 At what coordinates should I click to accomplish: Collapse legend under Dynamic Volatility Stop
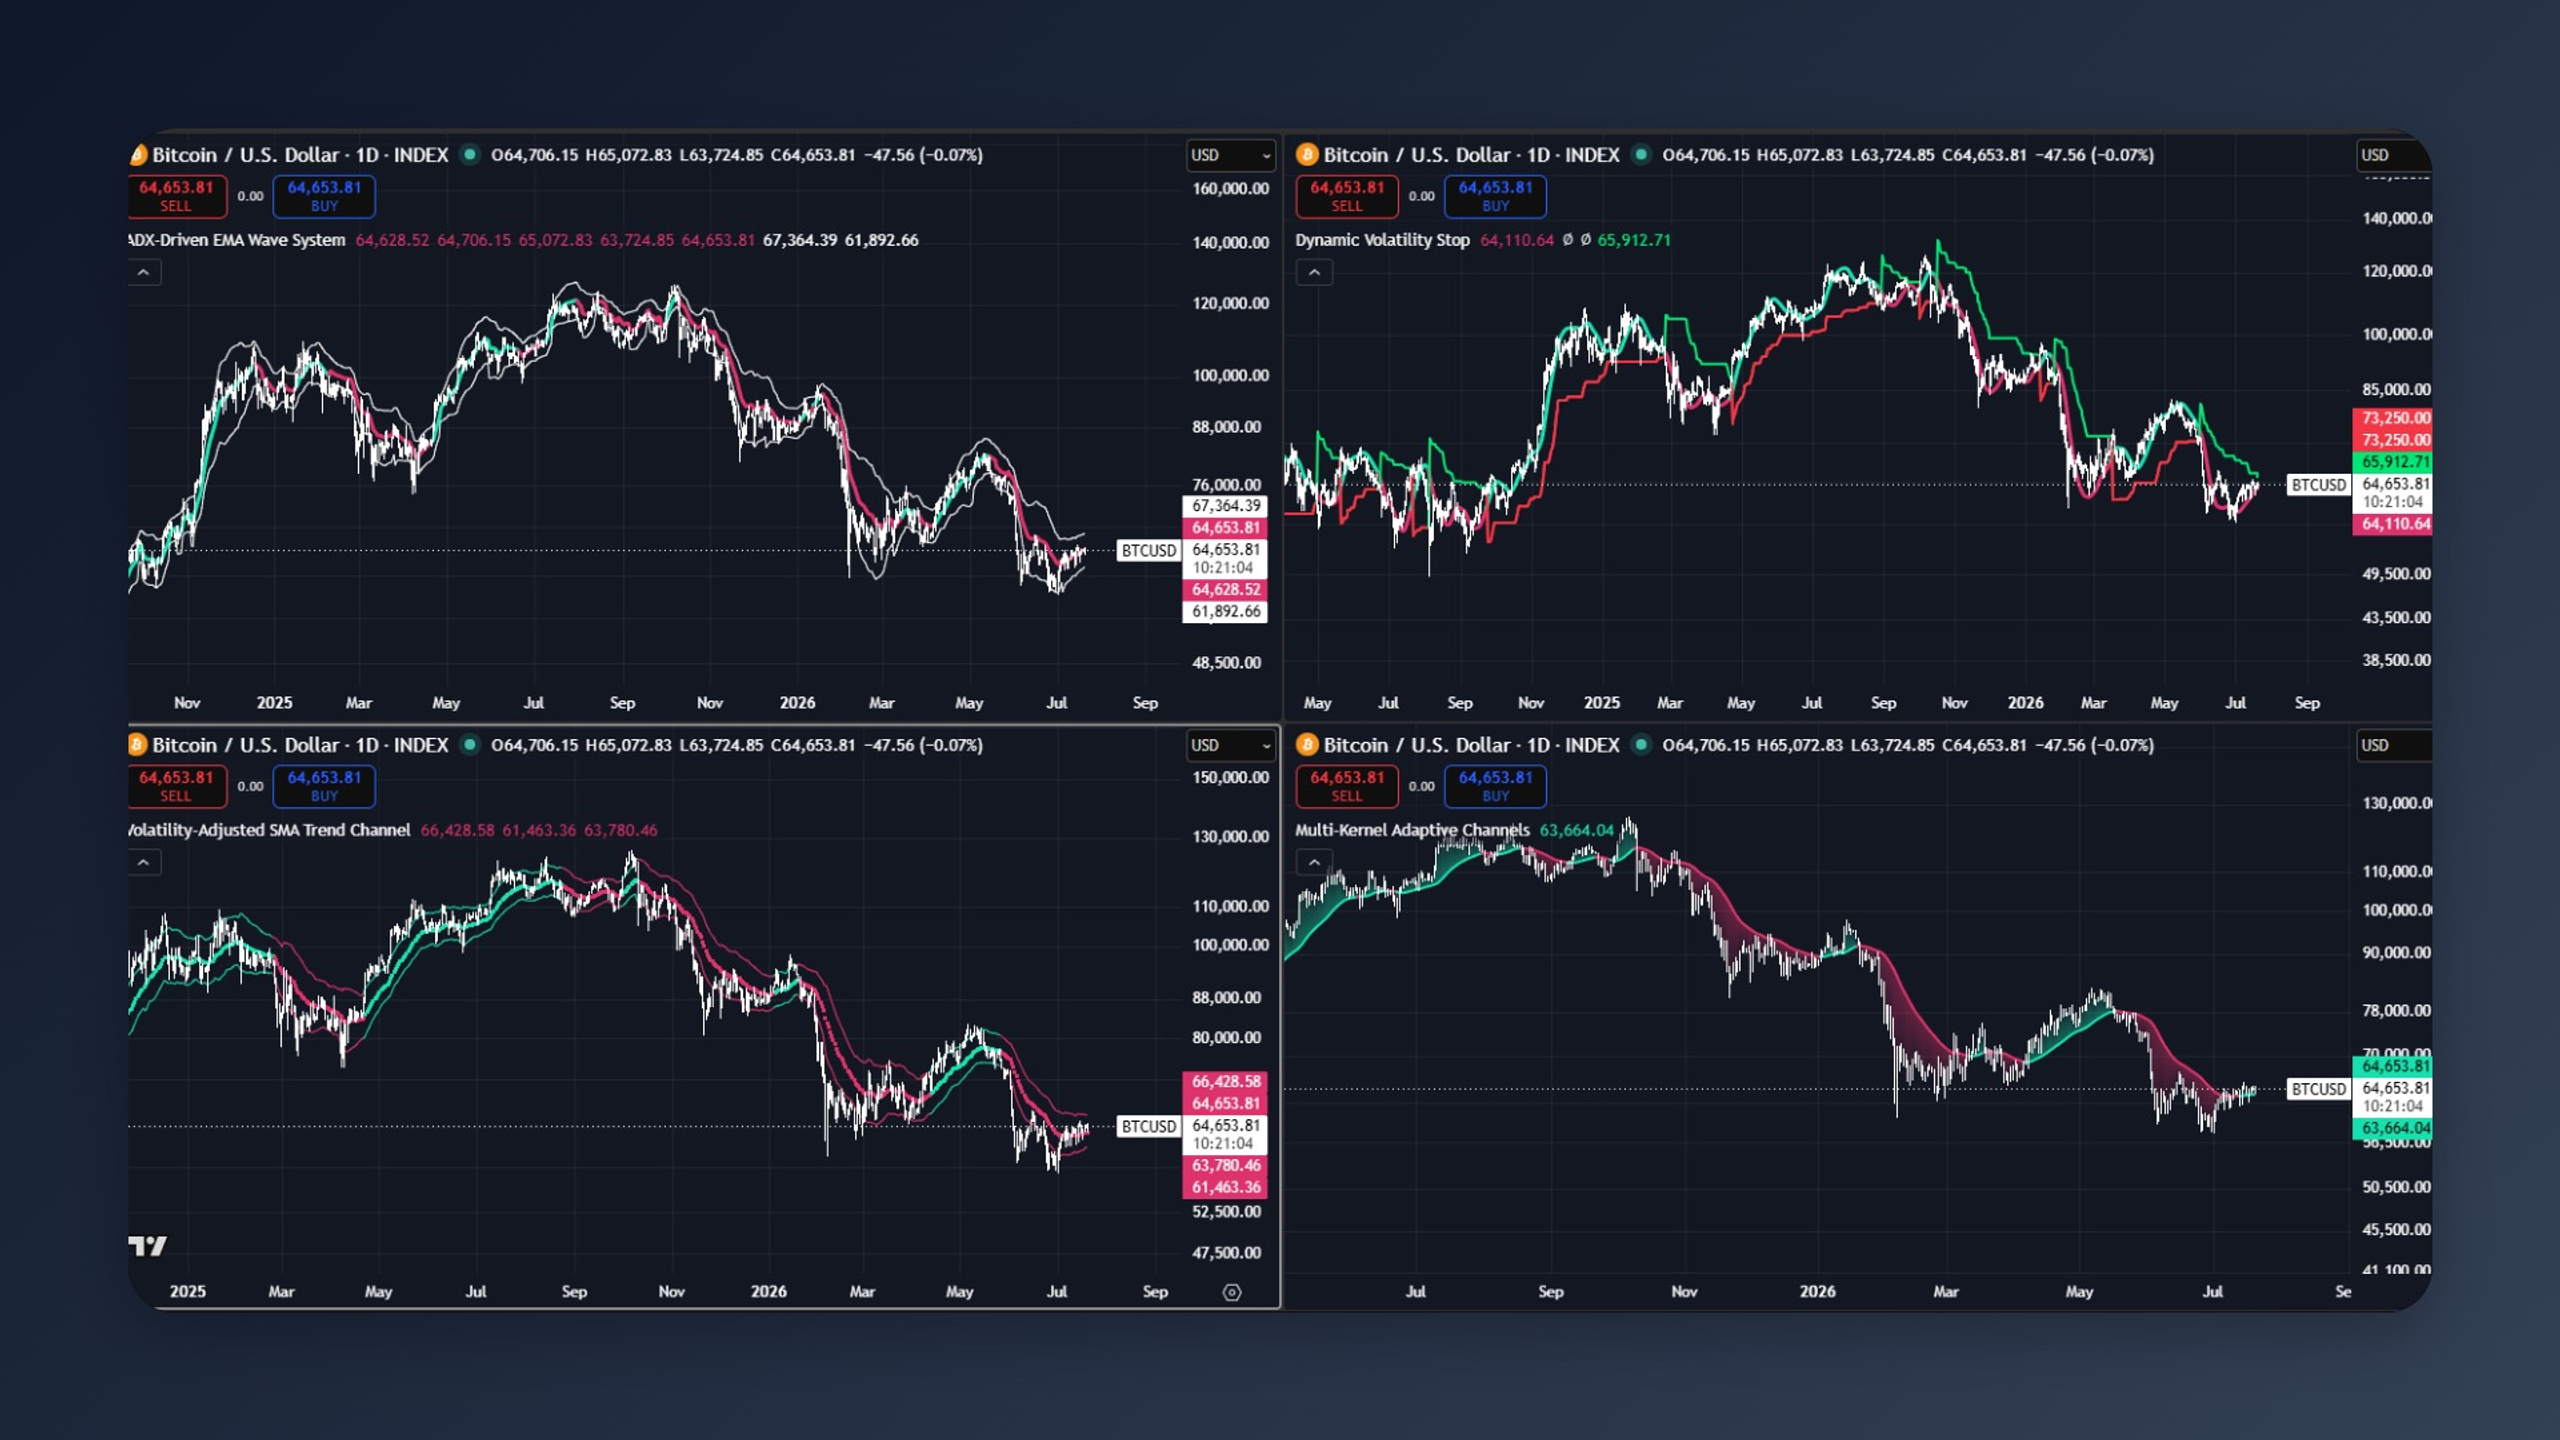1314,272
